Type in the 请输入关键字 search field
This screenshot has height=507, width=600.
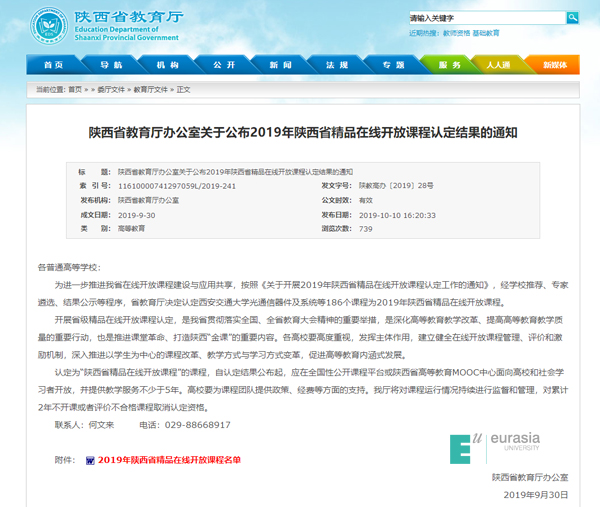[x=485, y=18]
